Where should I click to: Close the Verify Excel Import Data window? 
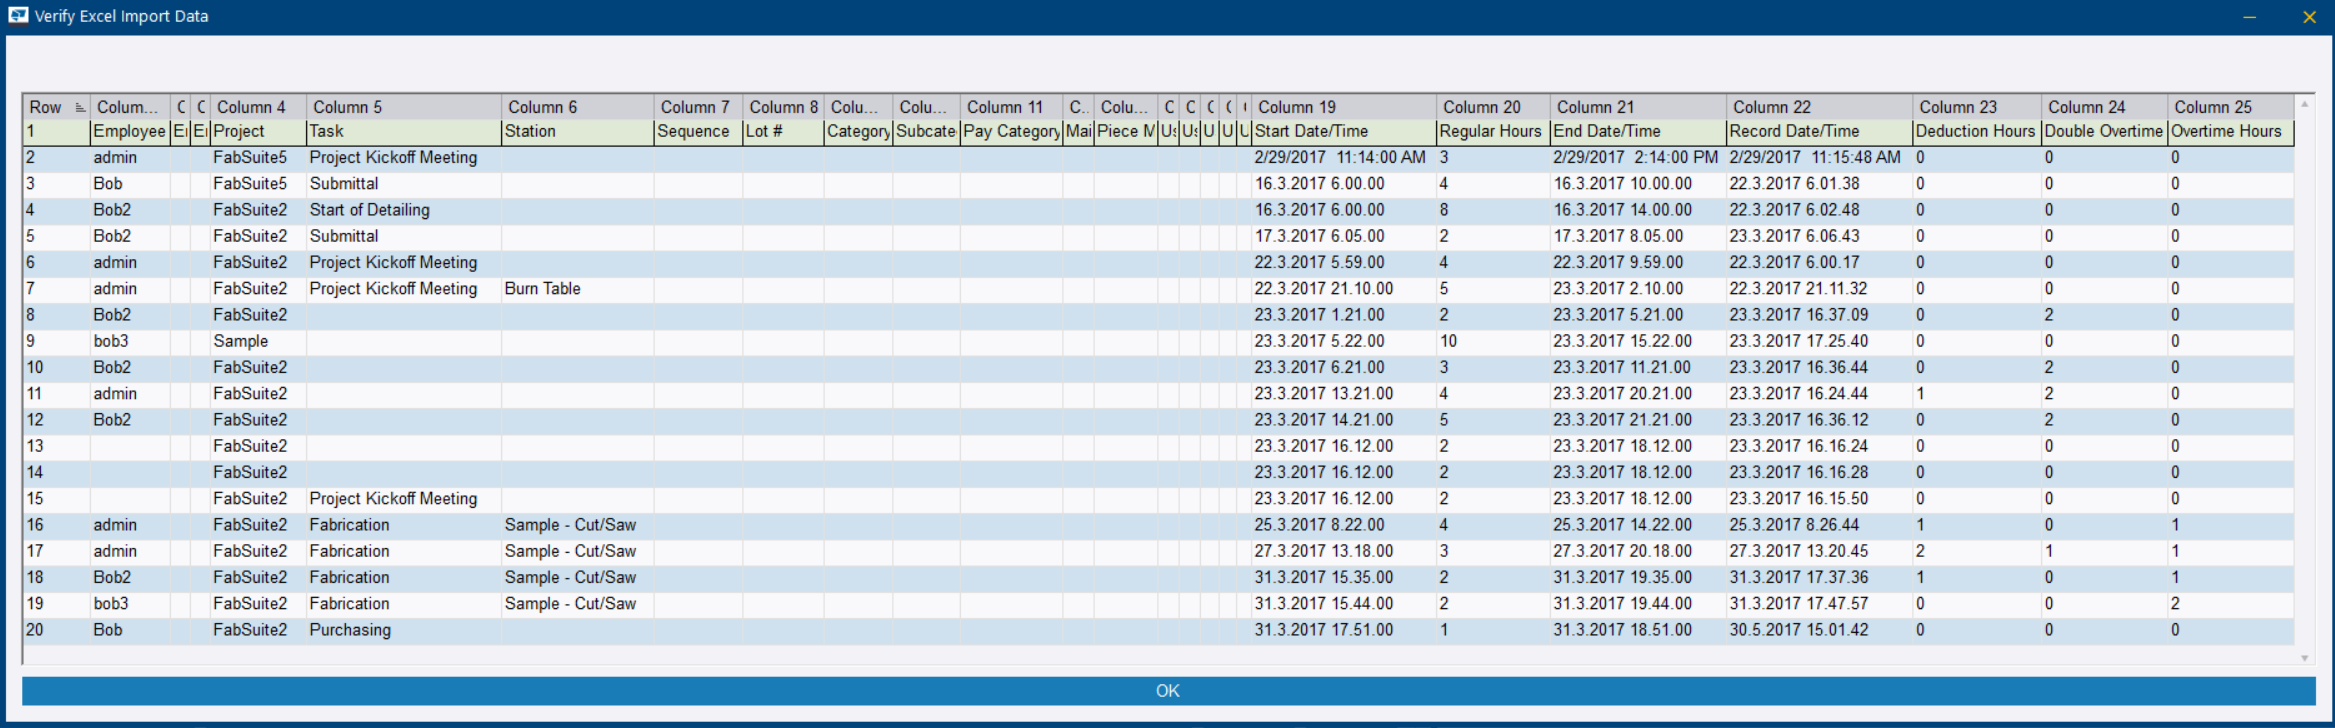pos(2309,17)
